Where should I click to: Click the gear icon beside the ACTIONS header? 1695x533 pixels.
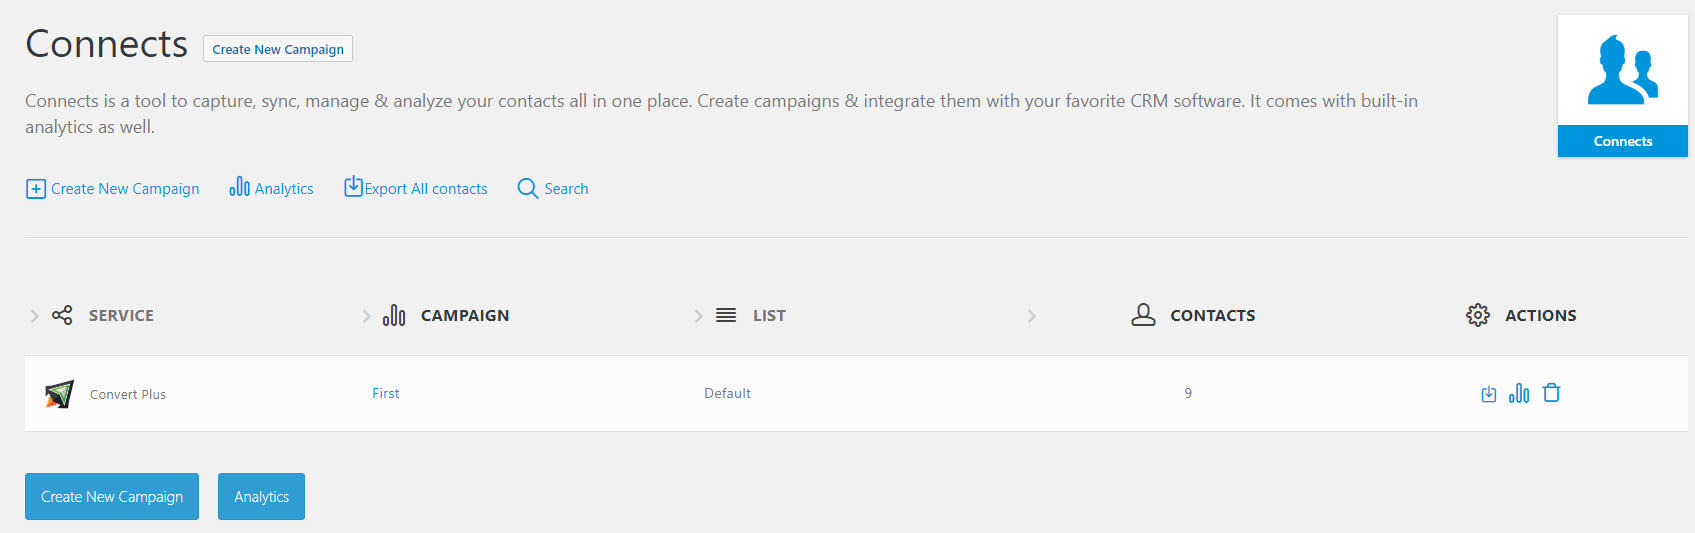(x=1477, y=315)
